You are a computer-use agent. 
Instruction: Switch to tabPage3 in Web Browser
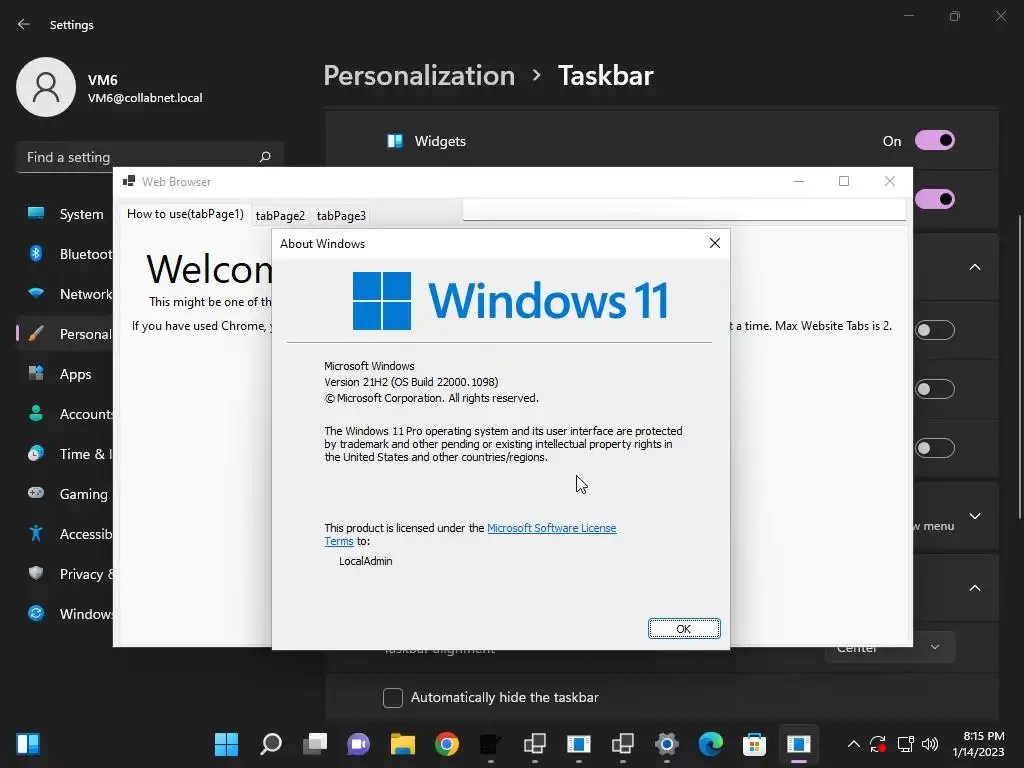pyautogui.click(x=341, y=216)
